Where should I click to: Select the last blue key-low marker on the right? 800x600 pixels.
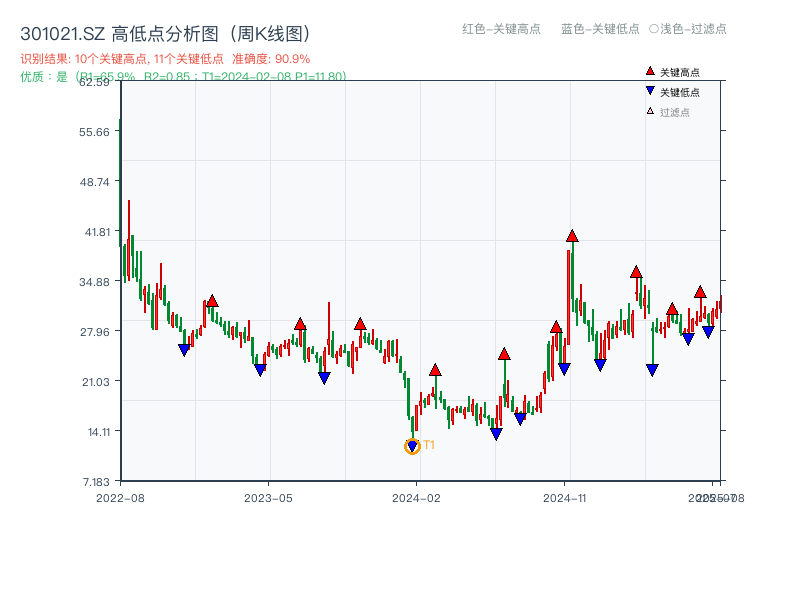[708, 332]
